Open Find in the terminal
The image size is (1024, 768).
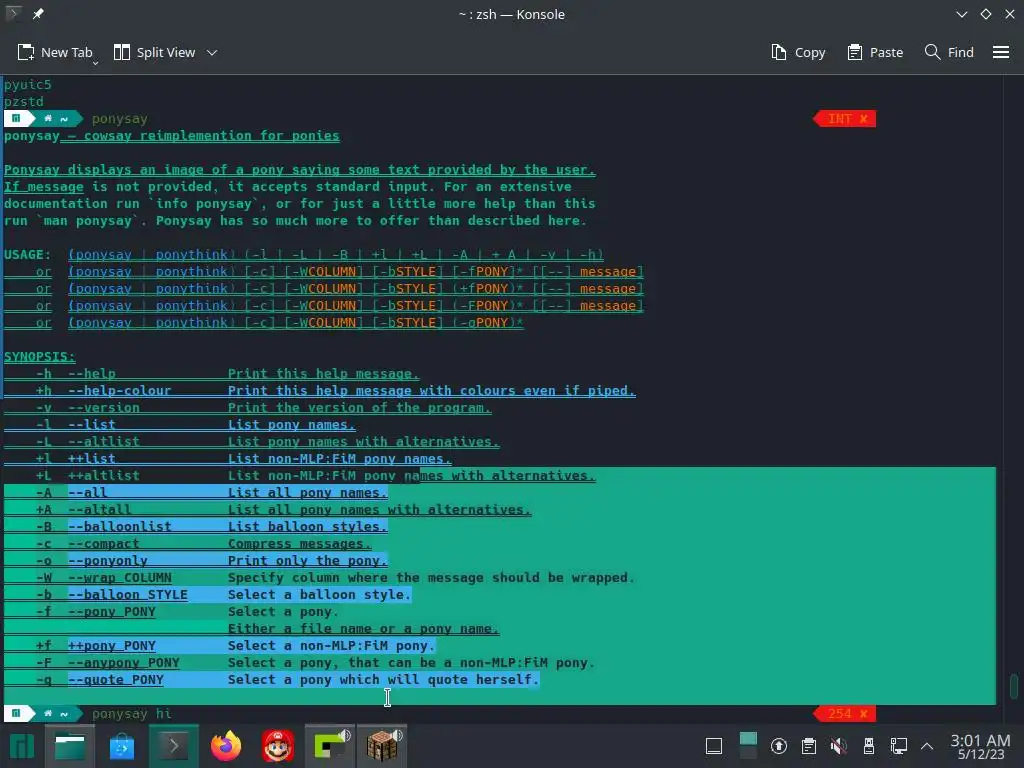pyautogui.click(x=949, y=52)
